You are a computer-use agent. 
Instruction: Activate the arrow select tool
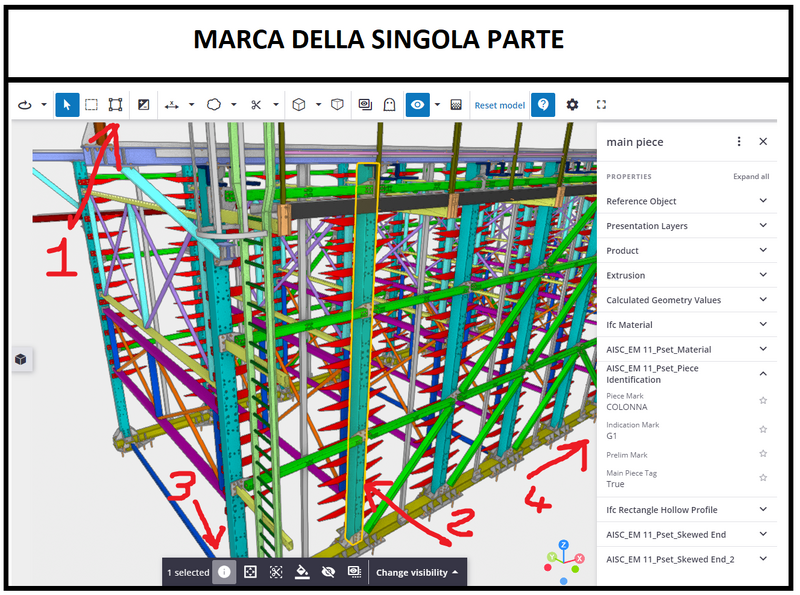(x=67, y=105)
